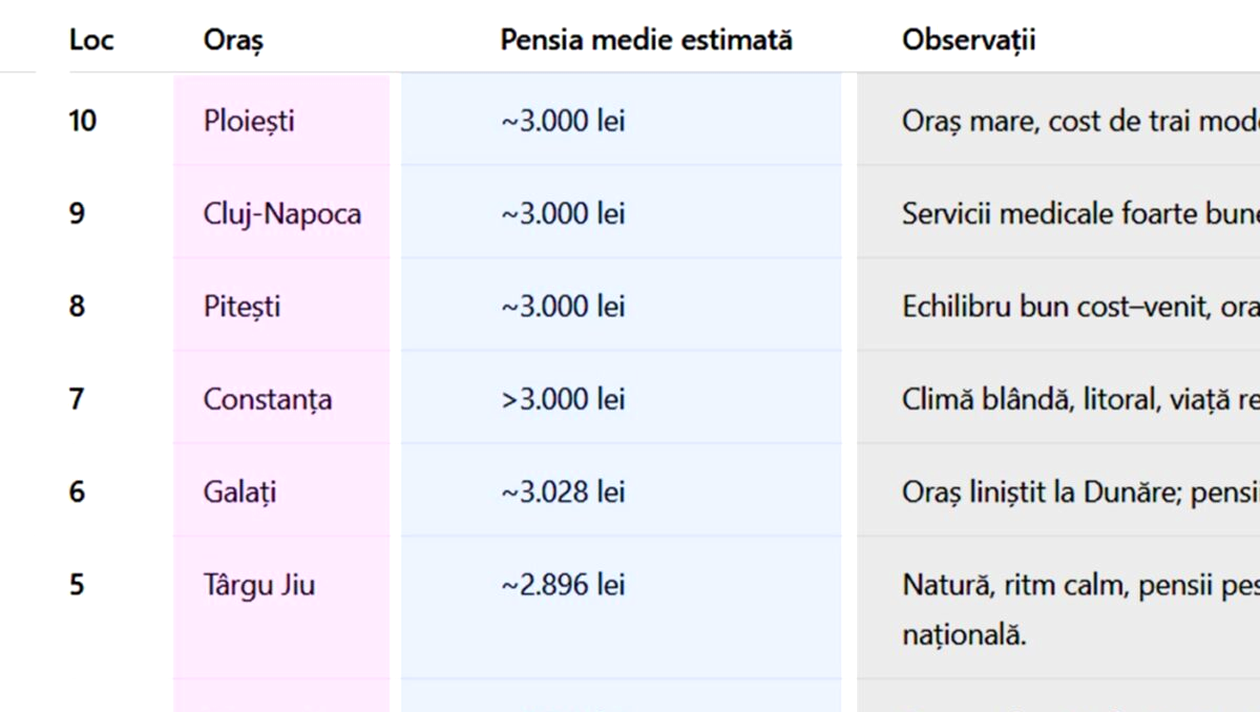Click the ~2.896 lei pension value
Screen dimensions: 1260x712
click(x=563, y=584)
